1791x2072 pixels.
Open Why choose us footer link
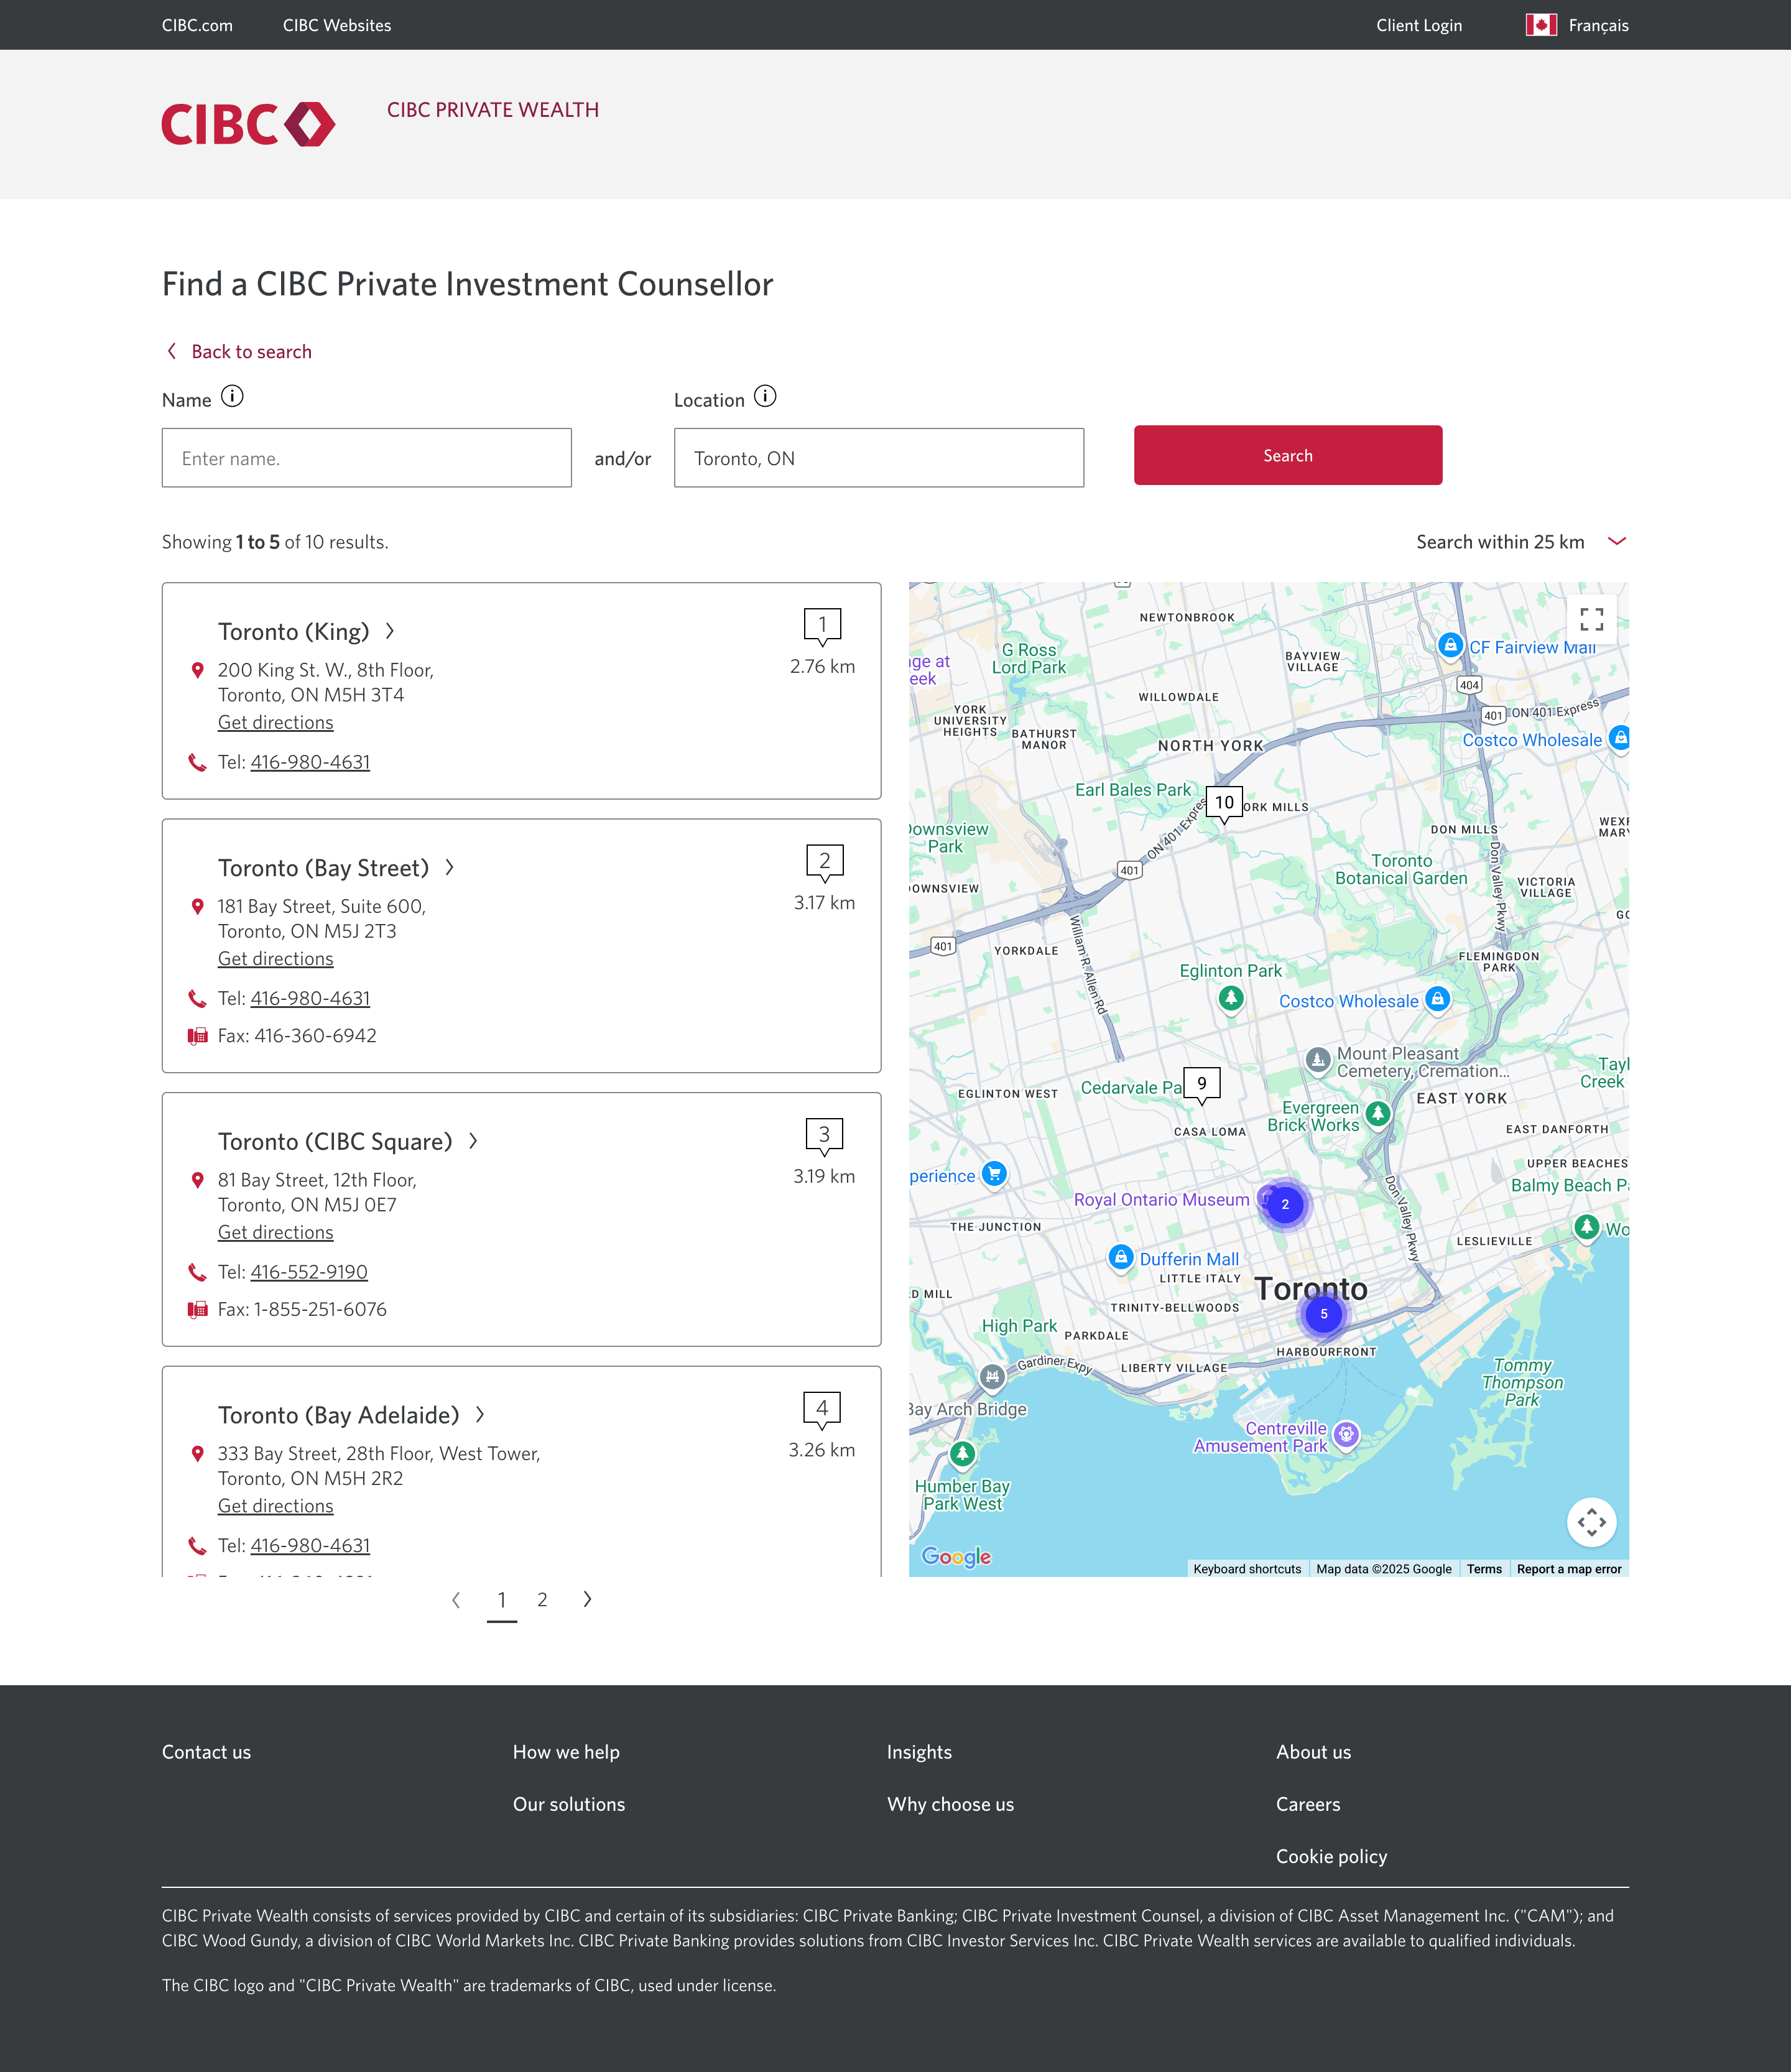pos(950,1804)
